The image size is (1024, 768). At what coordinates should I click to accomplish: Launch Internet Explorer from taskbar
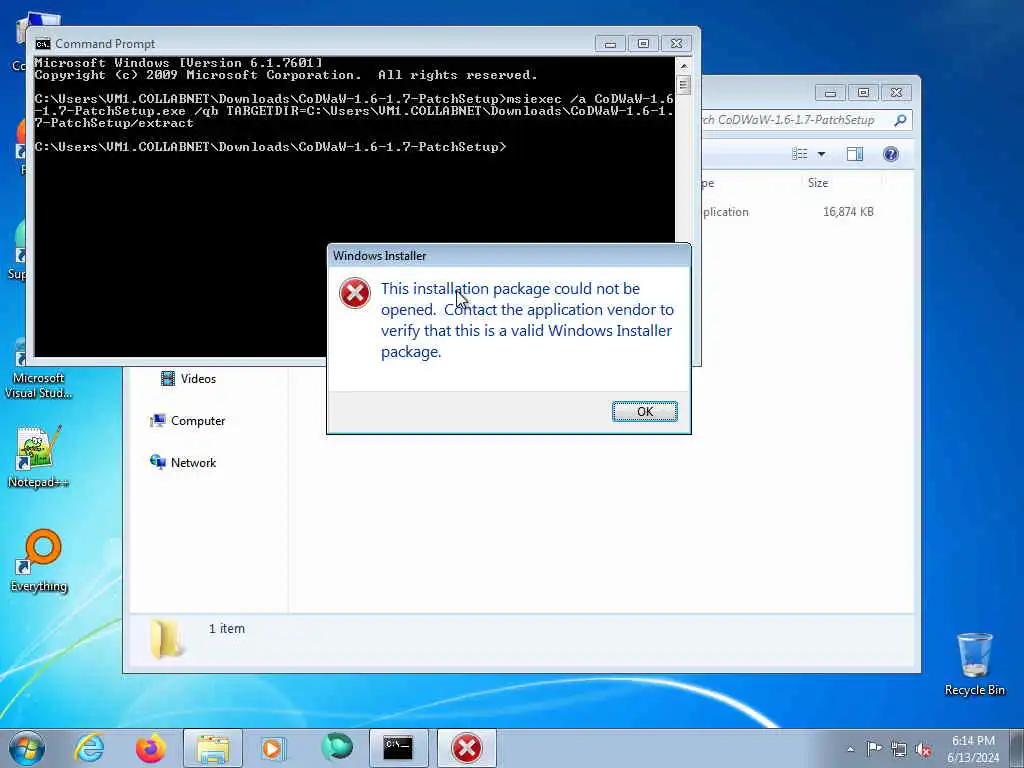click(x=89, y=748)
